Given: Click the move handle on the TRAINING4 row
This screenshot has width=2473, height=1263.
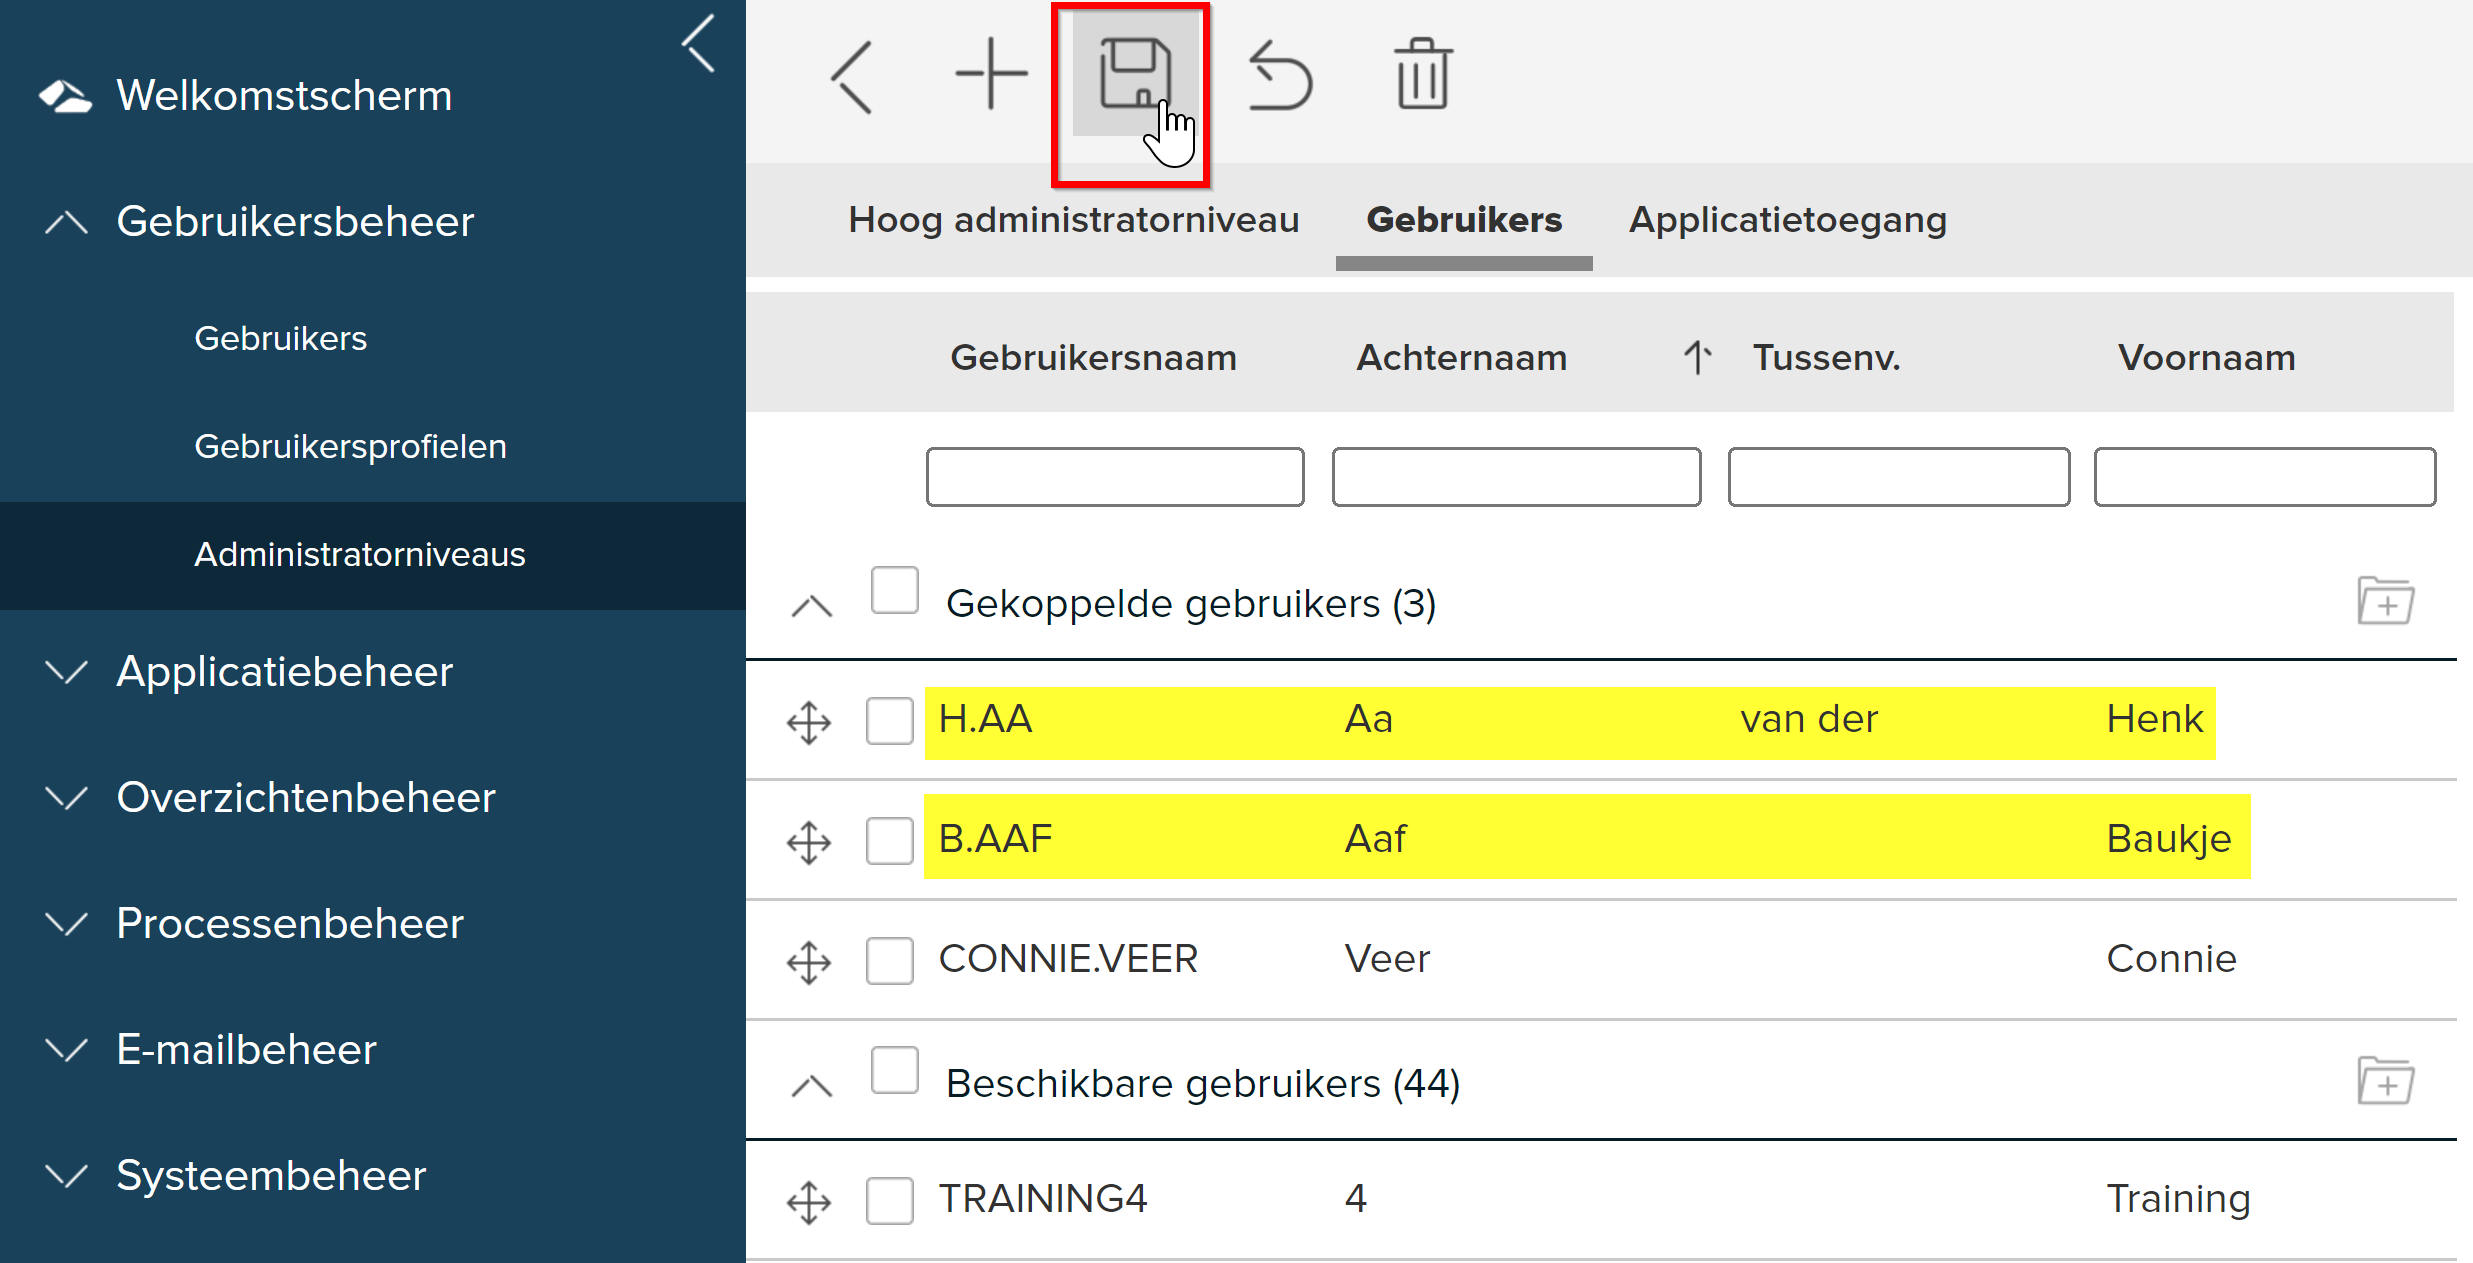Looking at the screenshot, I should (809, 1202).
